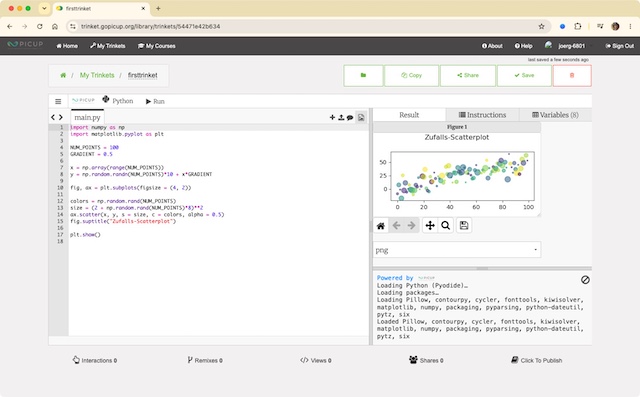Click the save figure floppy disk icon
The height and width of the screenshot is (397, 640).
point(464,226)
